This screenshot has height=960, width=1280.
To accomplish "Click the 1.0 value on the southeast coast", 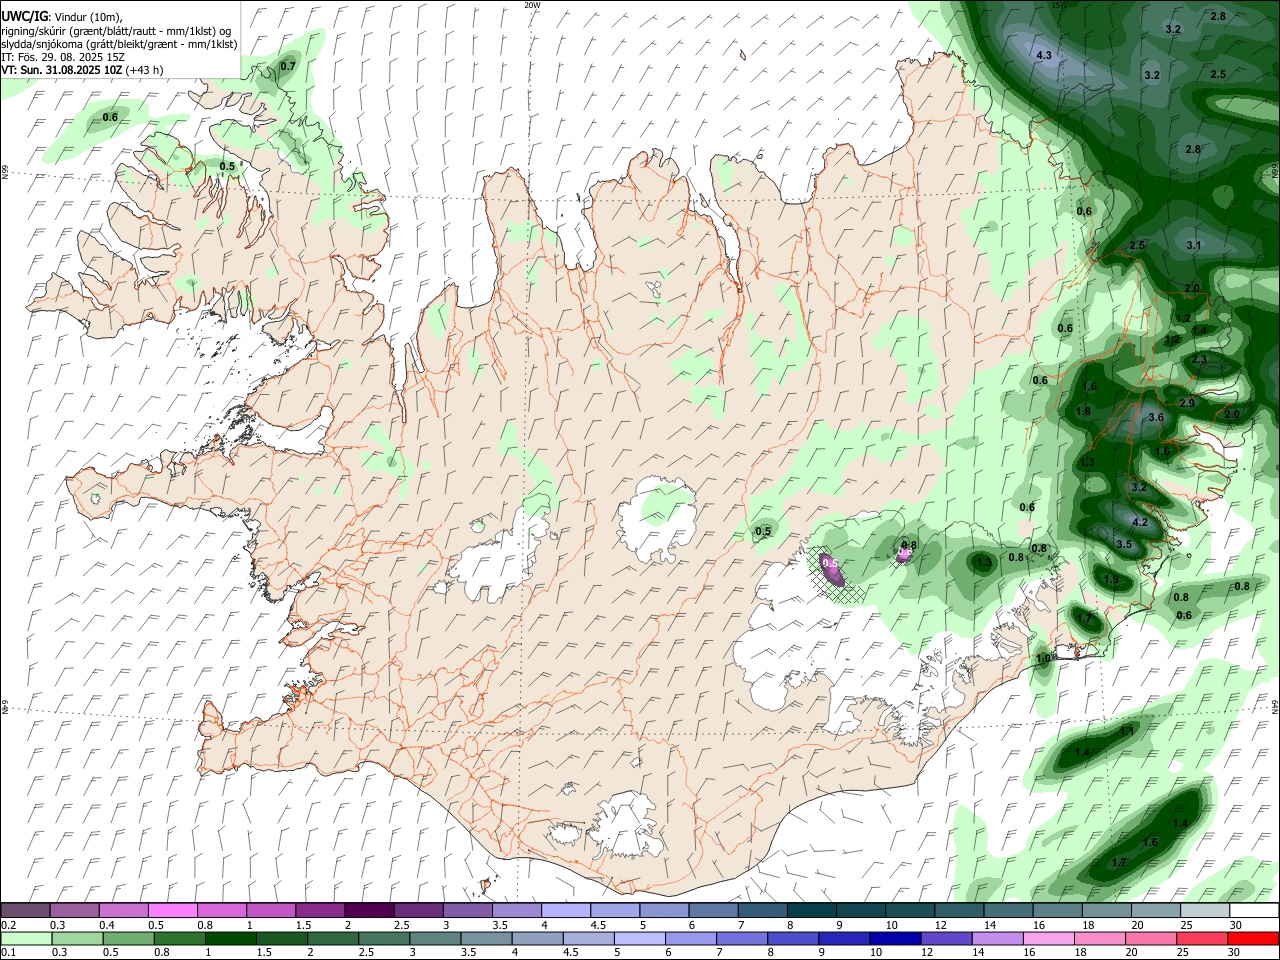I will point(1045,658).
